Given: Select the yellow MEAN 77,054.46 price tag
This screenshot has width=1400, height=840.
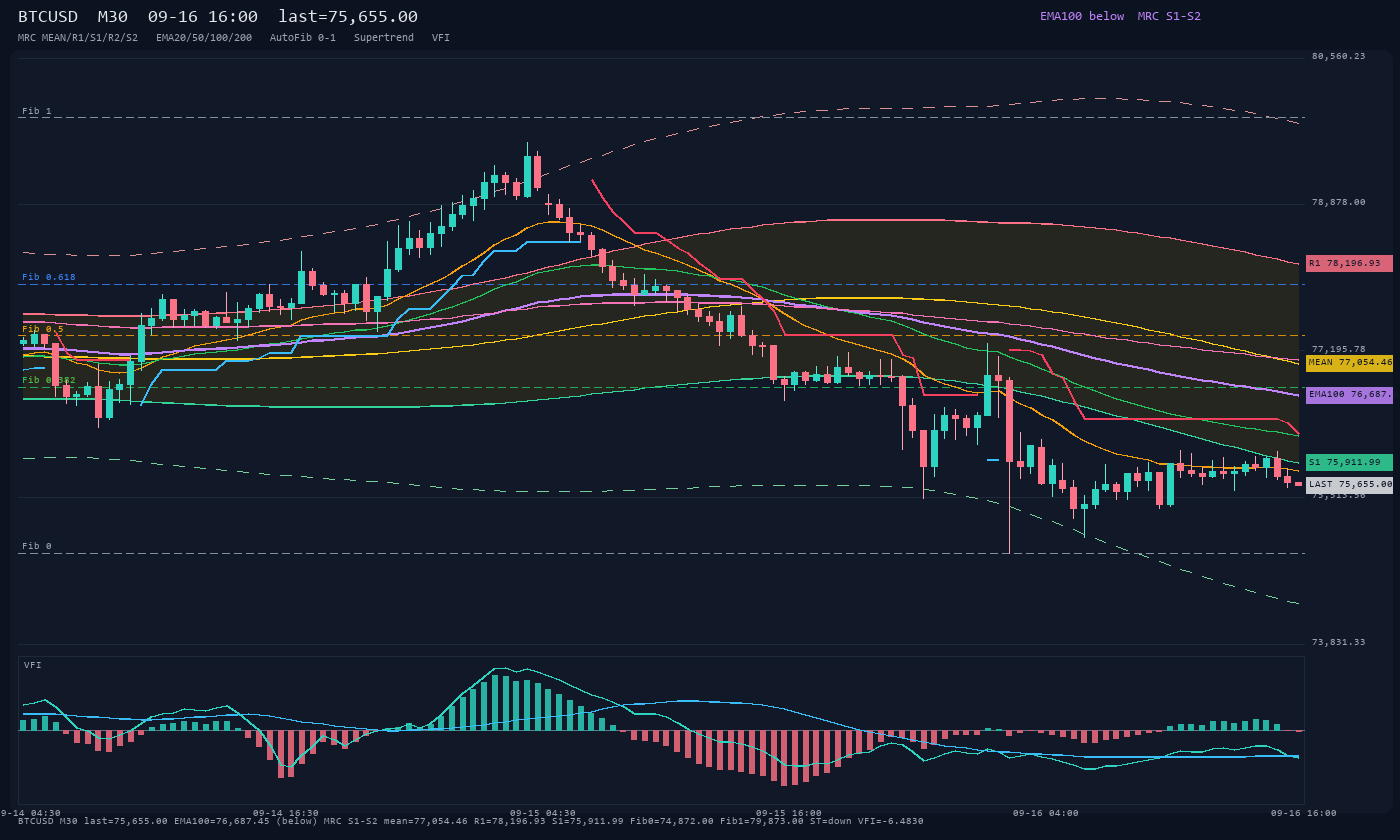Looking at the screenshot, I should [1349, 363].
